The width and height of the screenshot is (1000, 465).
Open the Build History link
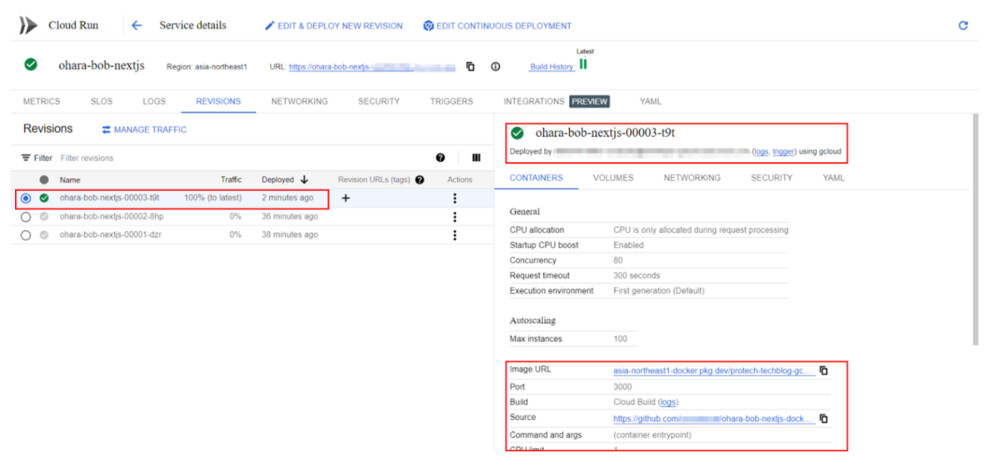point(552,67)
